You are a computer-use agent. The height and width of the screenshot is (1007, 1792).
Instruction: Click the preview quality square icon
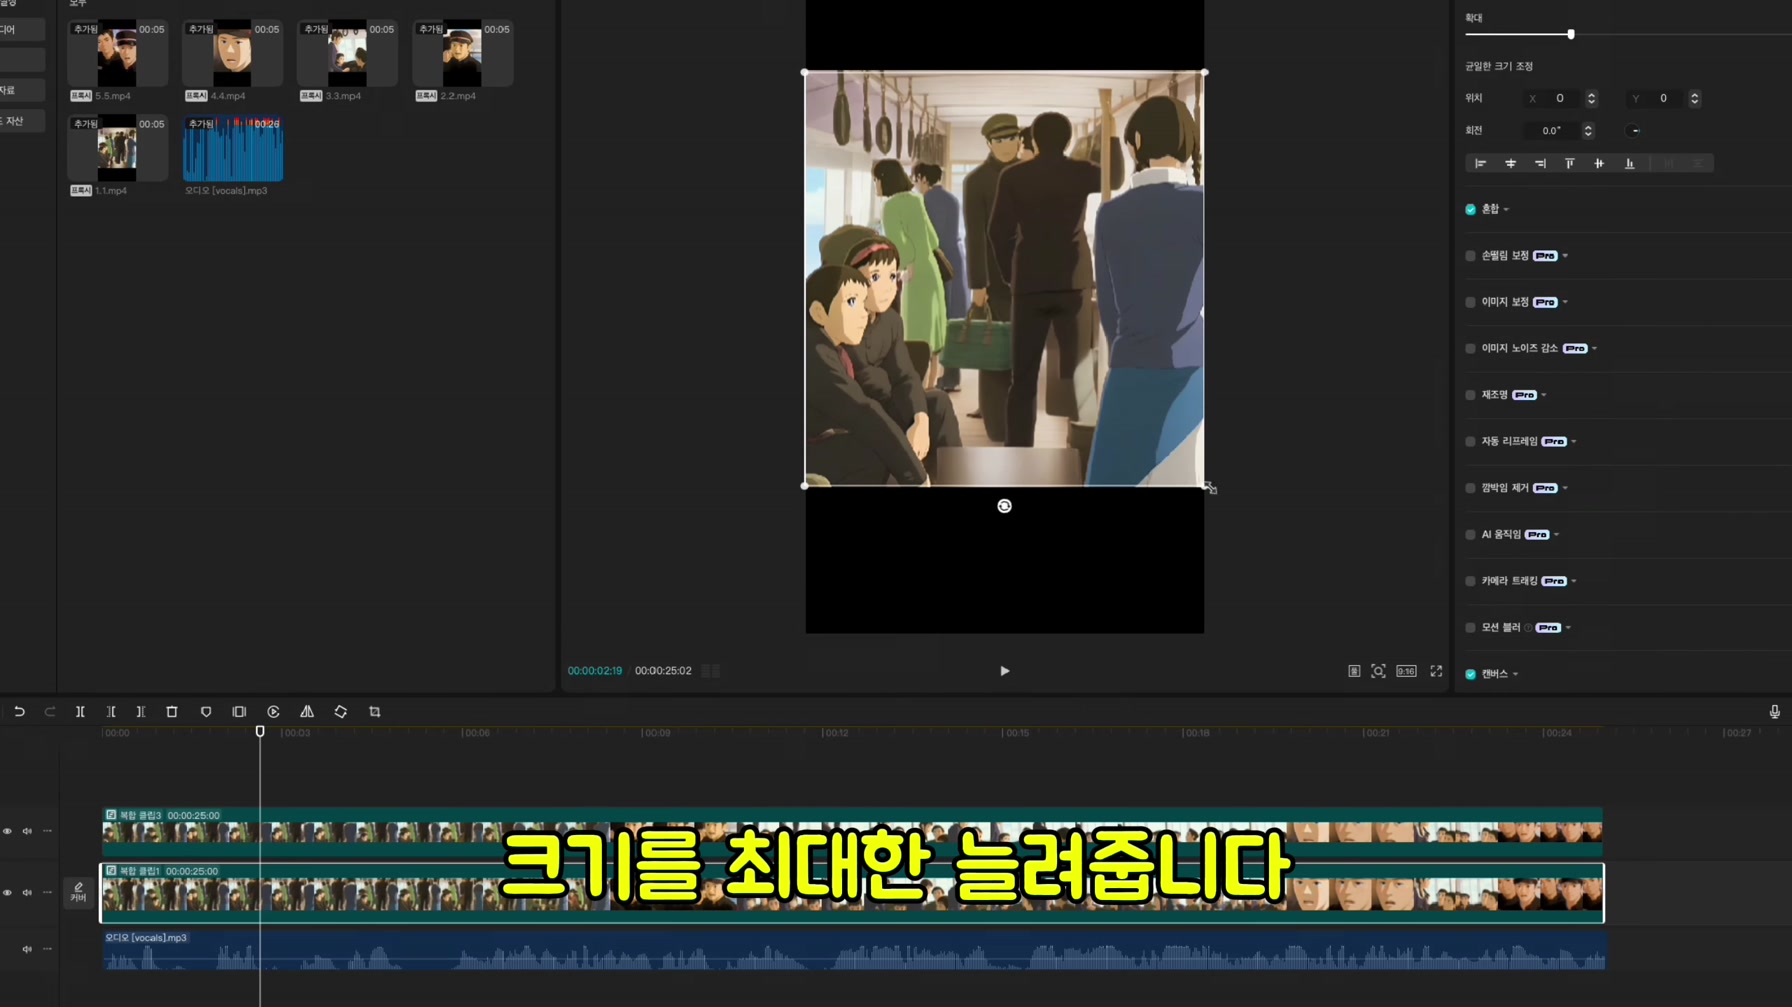(1354, 671)
